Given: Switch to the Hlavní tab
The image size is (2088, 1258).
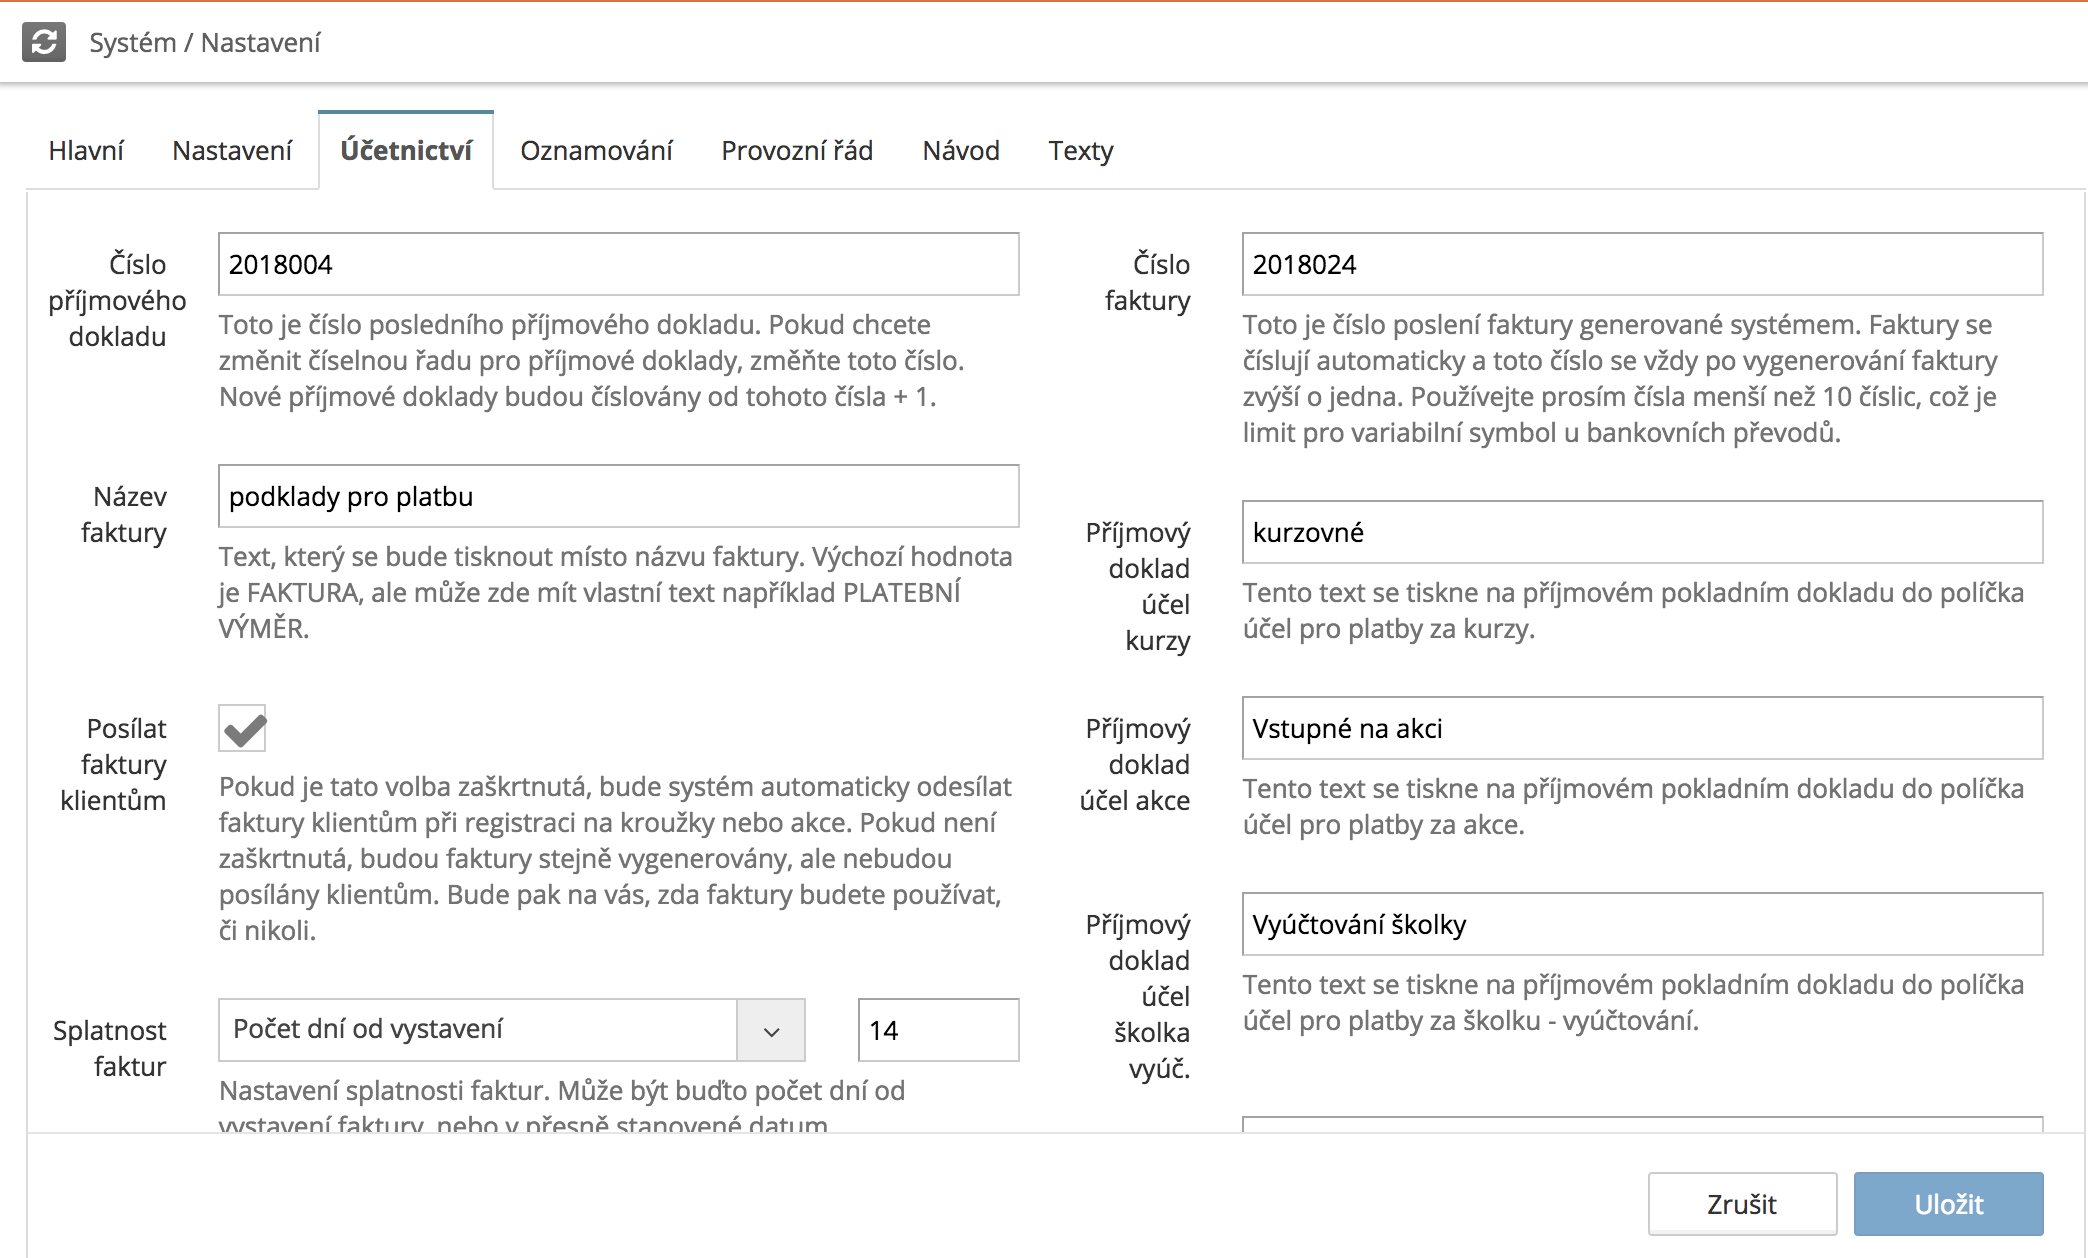Looking at the screenshot, I should 86,151.
